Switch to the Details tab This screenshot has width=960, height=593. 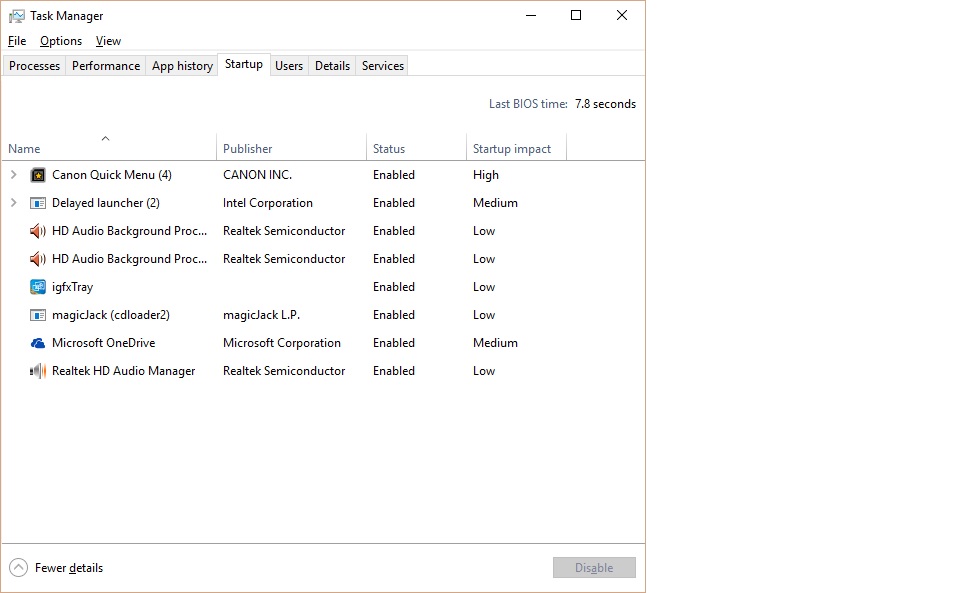click(332, 65)
